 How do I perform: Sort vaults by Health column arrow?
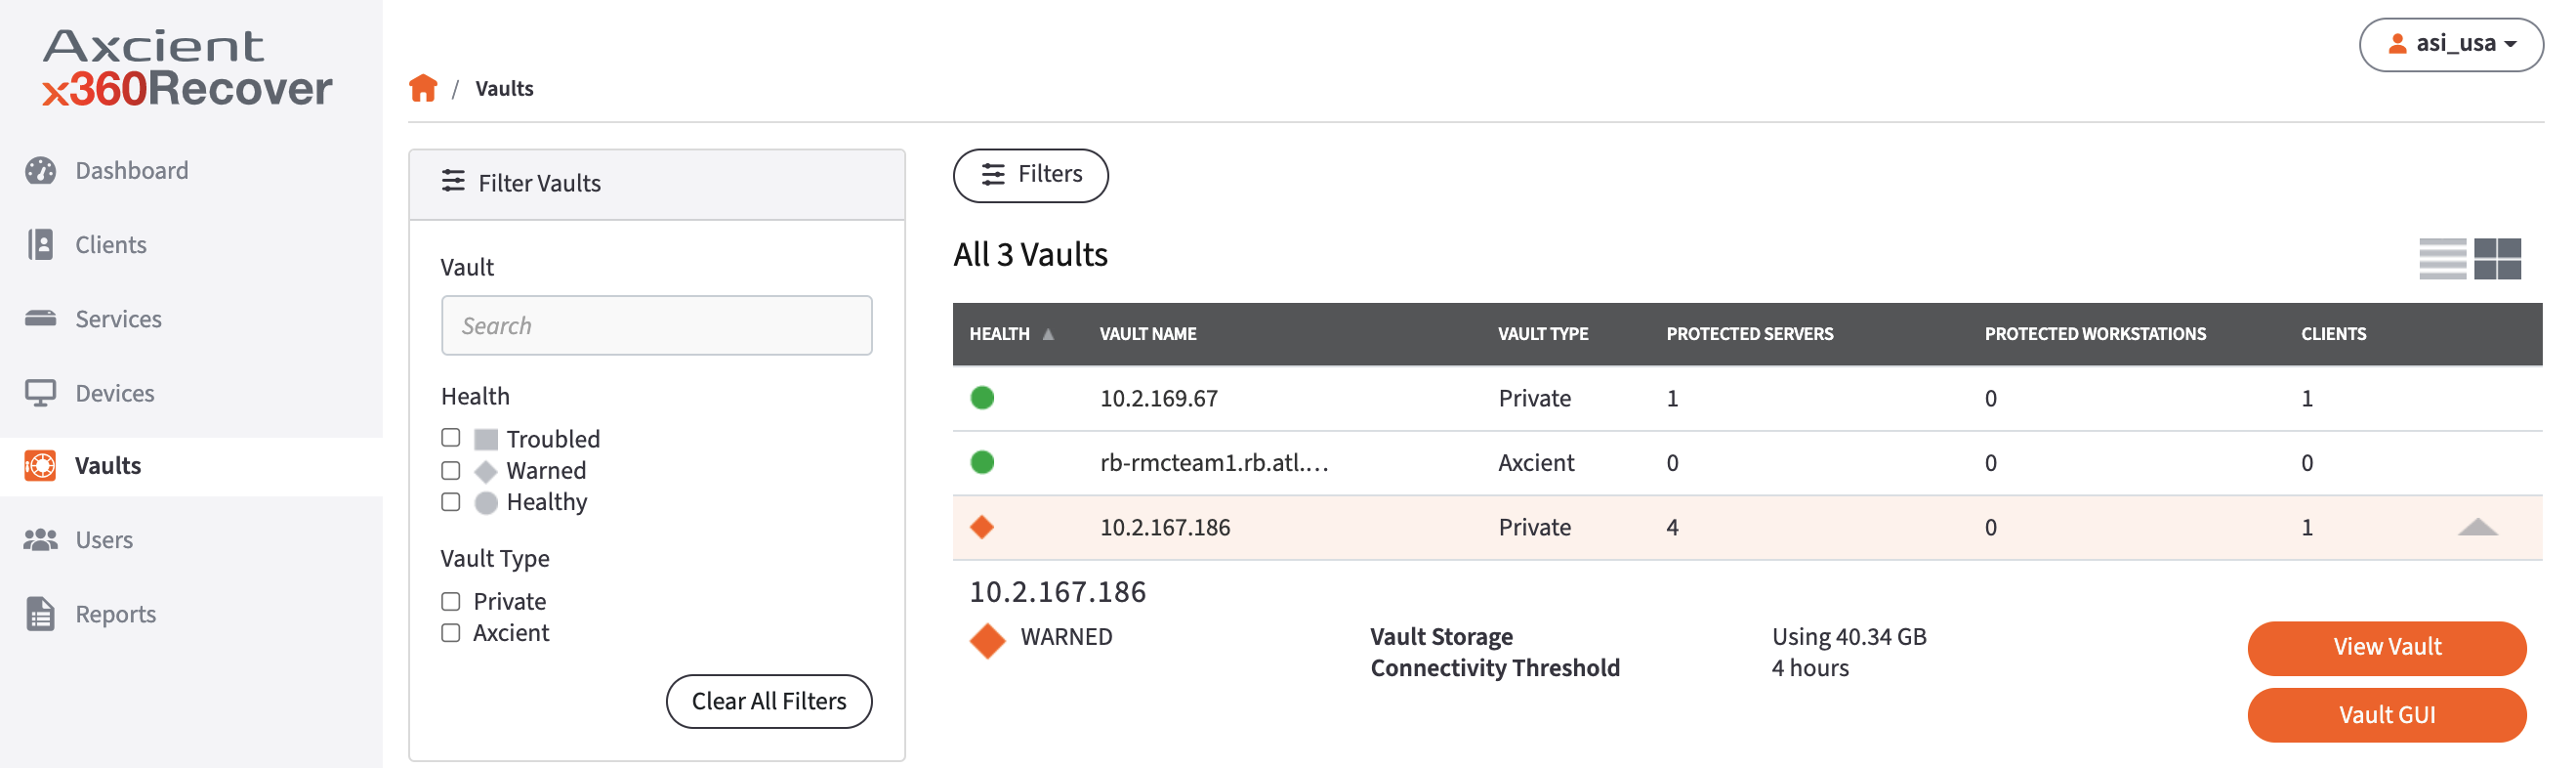click(x=1048, y=334)
